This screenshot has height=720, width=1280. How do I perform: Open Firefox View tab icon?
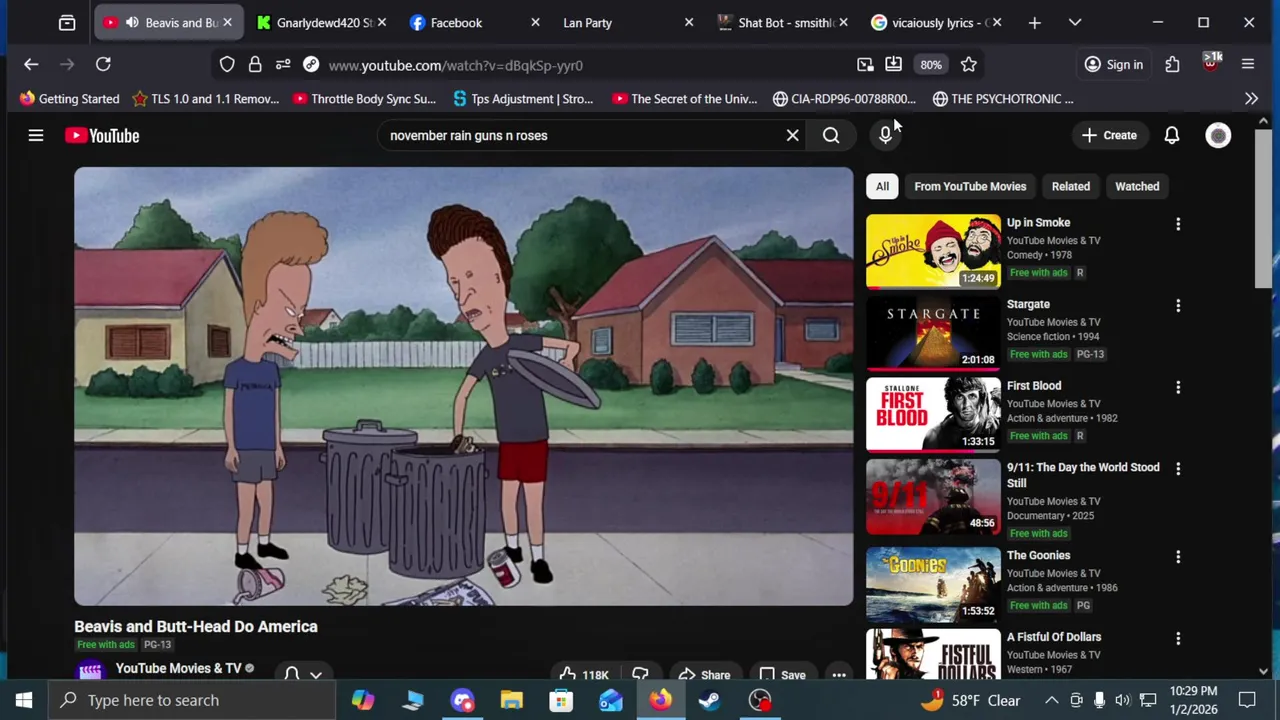67,22
